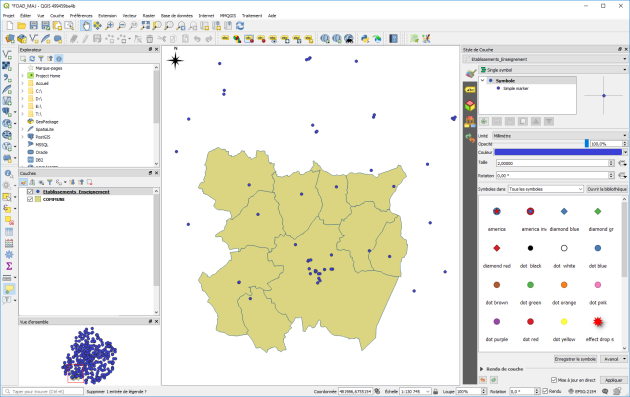Click the blue Couleur swatch
The height and width of the screenshot is (397, 630).
click(x=558, y=152)
